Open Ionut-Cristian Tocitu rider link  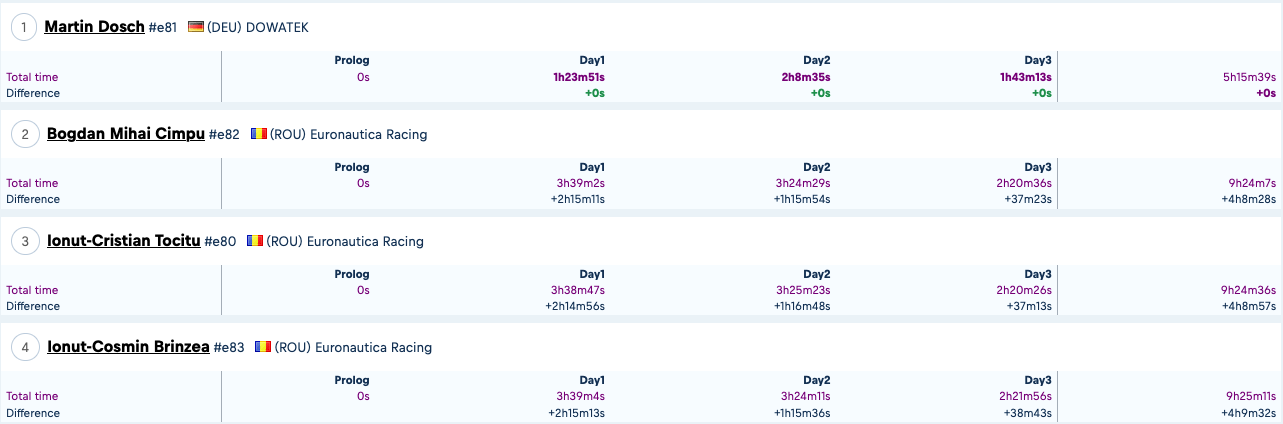pyautogui.click(x=124, y=241)
